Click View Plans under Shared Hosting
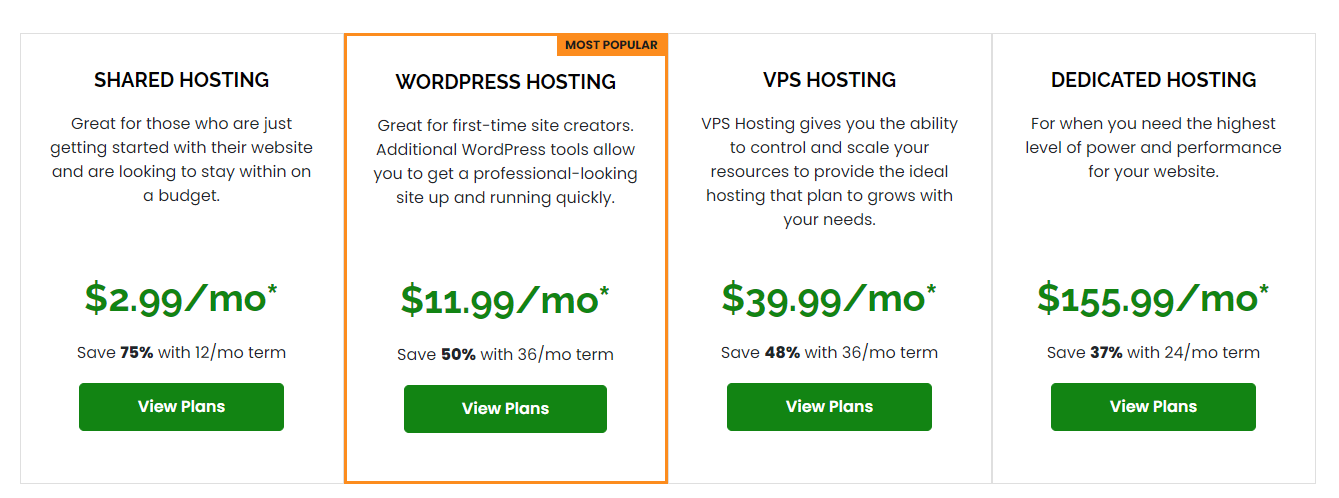This screenshot has height=498, width=1339. point(181,407)
